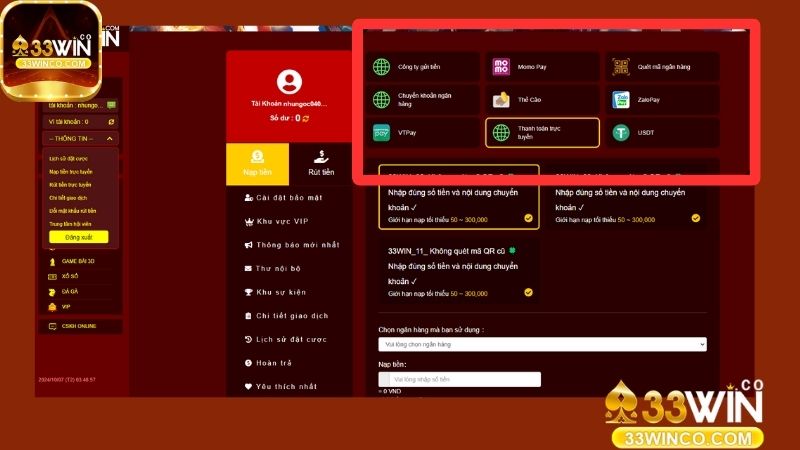Open Lịch sử đặt cược in sidebar
The image size is (800, 450).
pyautogui.click(x=68, y=159)
